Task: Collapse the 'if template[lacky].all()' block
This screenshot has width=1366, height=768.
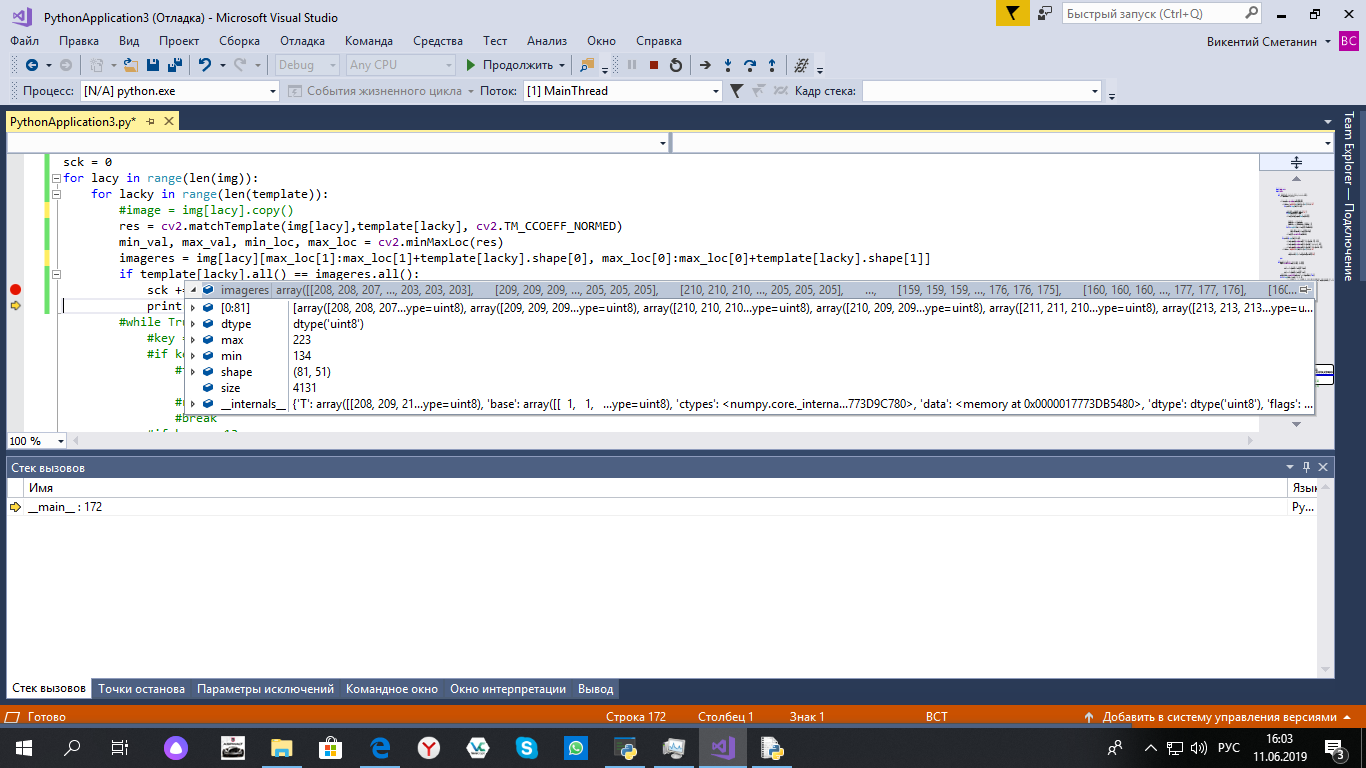Action: [56, 274]
